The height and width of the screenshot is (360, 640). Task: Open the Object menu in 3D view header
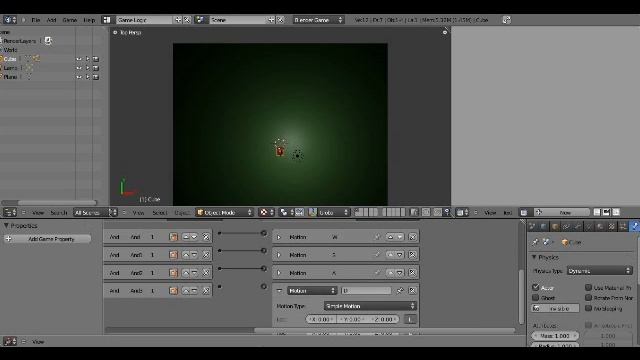pyautogui.click(x=182, y=212)
